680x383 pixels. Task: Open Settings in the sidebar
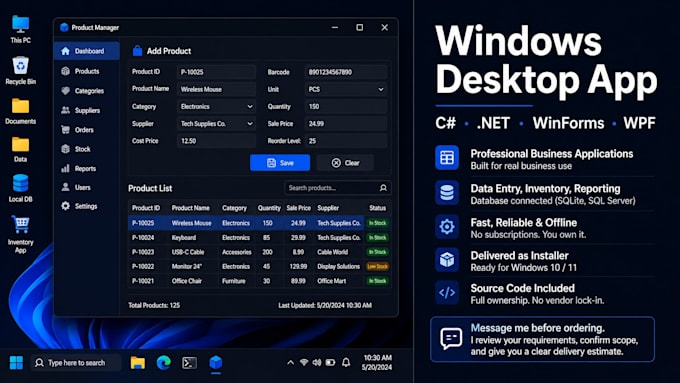87,206
